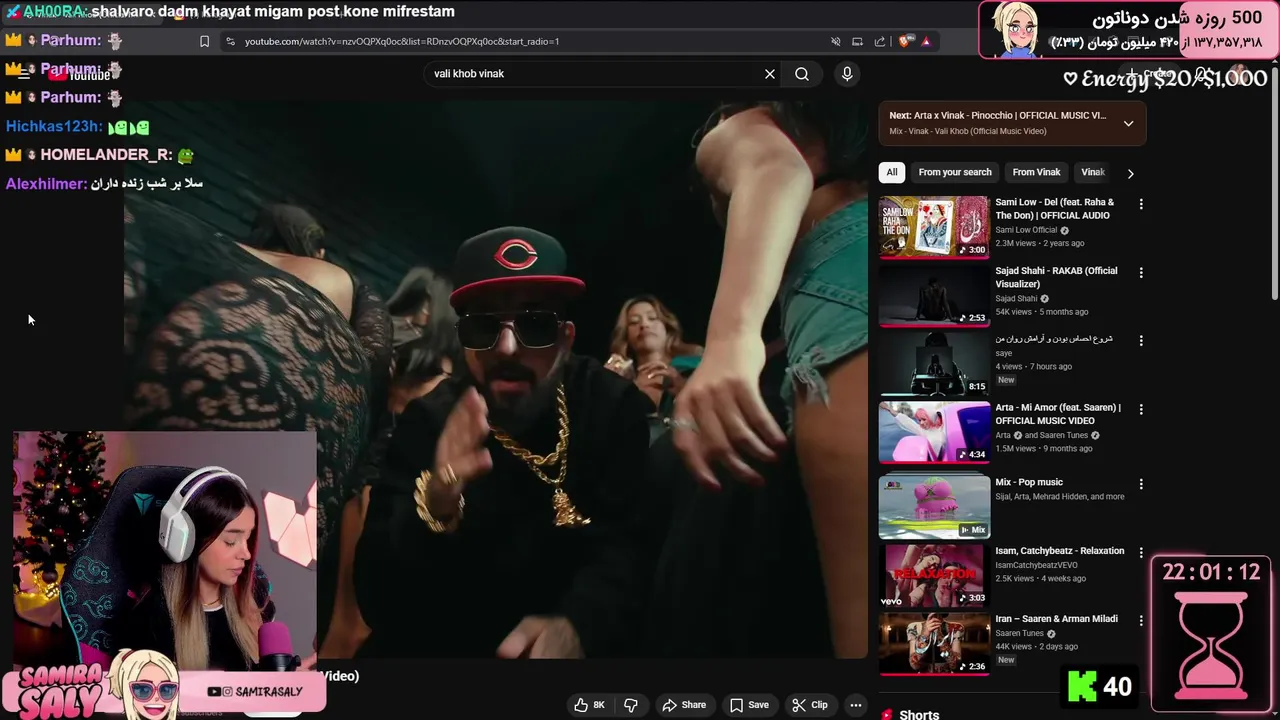Open options menu for Isam Relaxation video
Image resolution: width=1280 pixels, height=720 pixels.
coord(1141,552)
